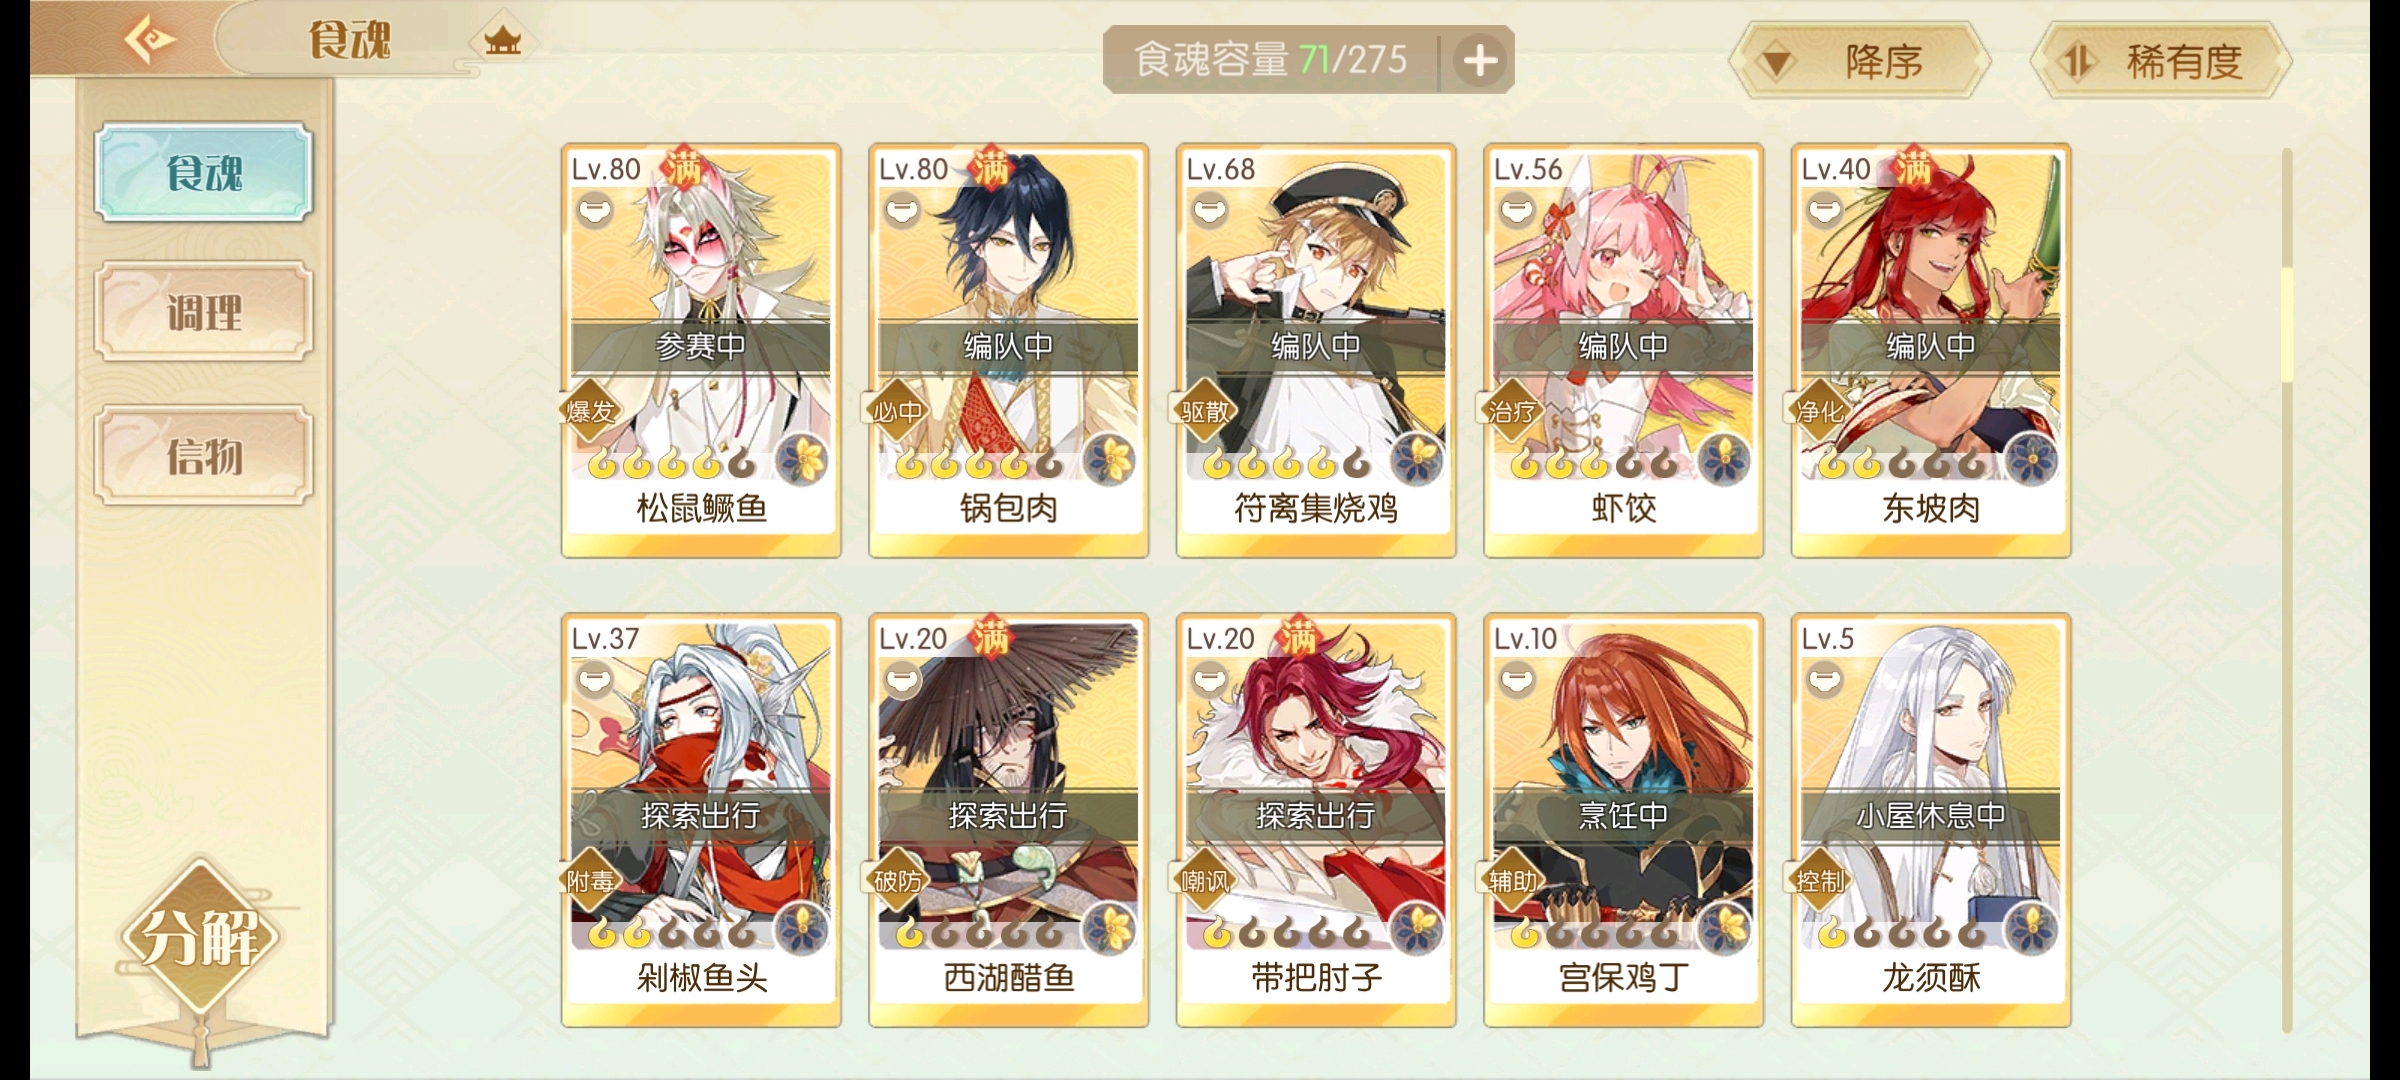Open the 稀有度 sort dropdown
This screenshot has height=1080, width=2400.
pos(2160,62)
